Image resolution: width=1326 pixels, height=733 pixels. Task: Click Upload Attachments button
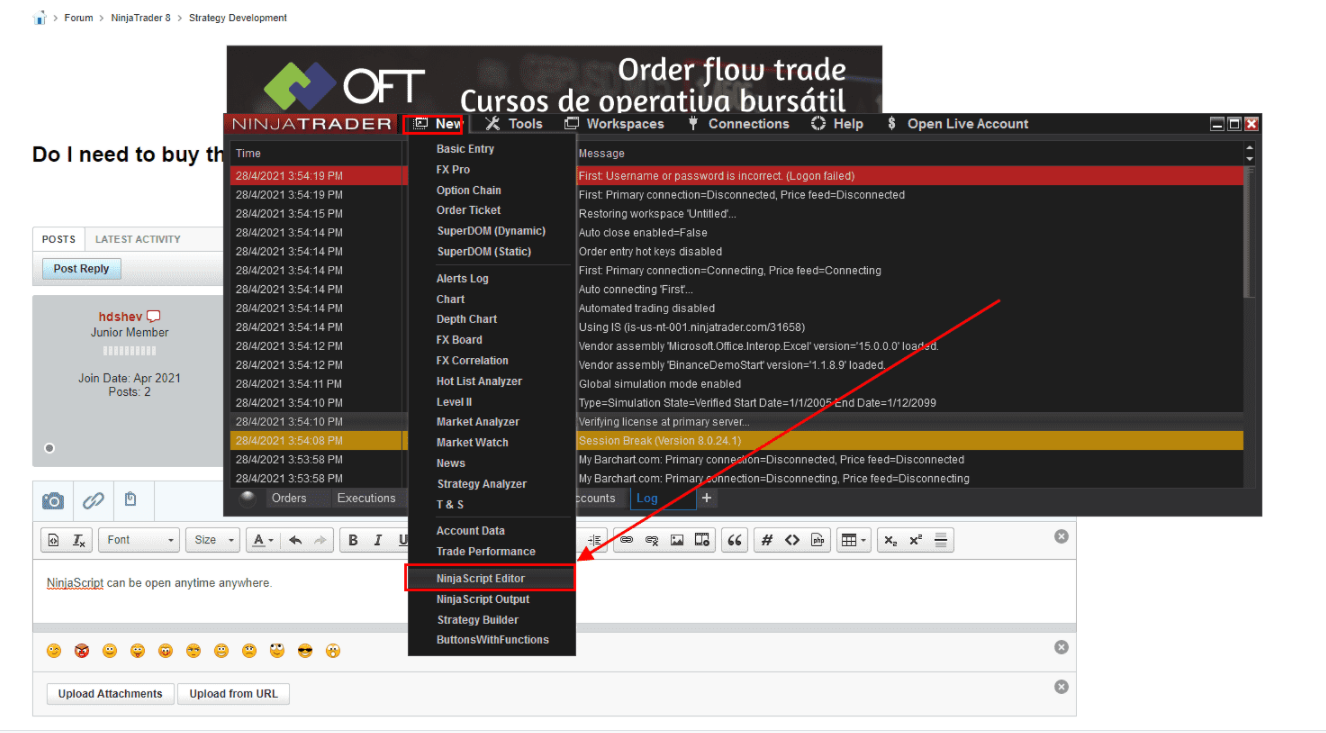click(x=110, y=694)
